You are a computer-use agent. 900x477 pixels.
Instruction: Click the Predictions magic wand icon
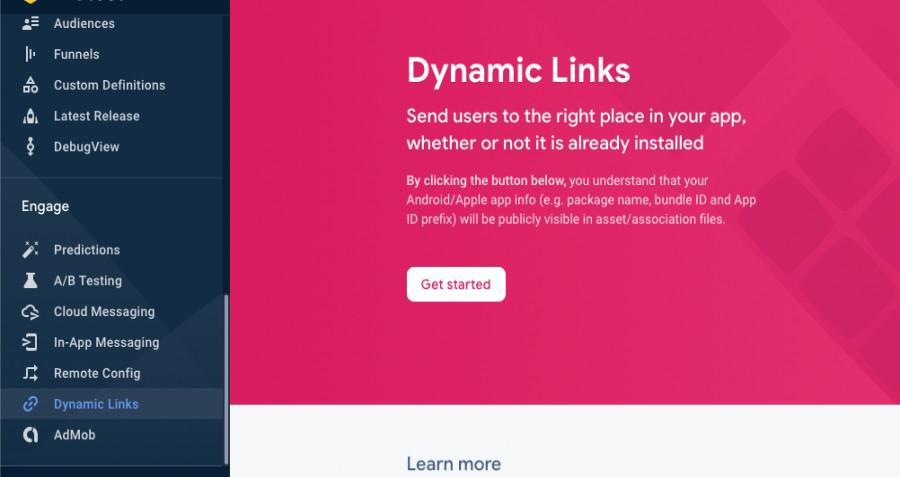(30, 250)
